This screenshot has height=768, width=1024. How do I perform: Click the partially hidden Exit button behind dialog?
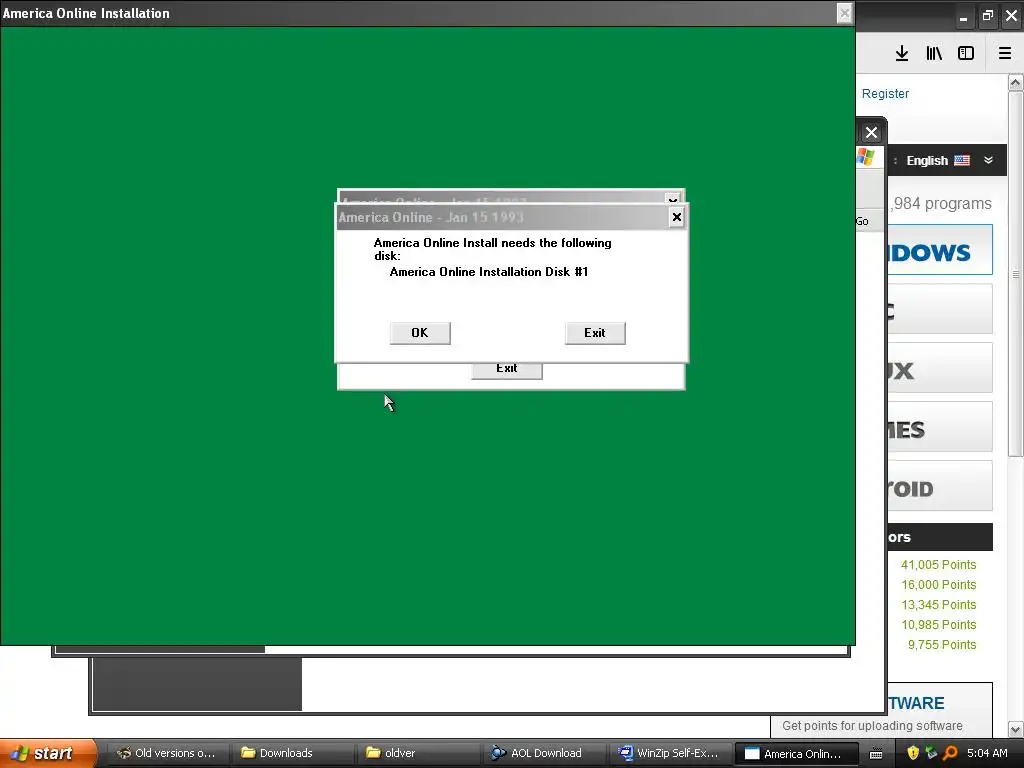(x=507, y=370)
